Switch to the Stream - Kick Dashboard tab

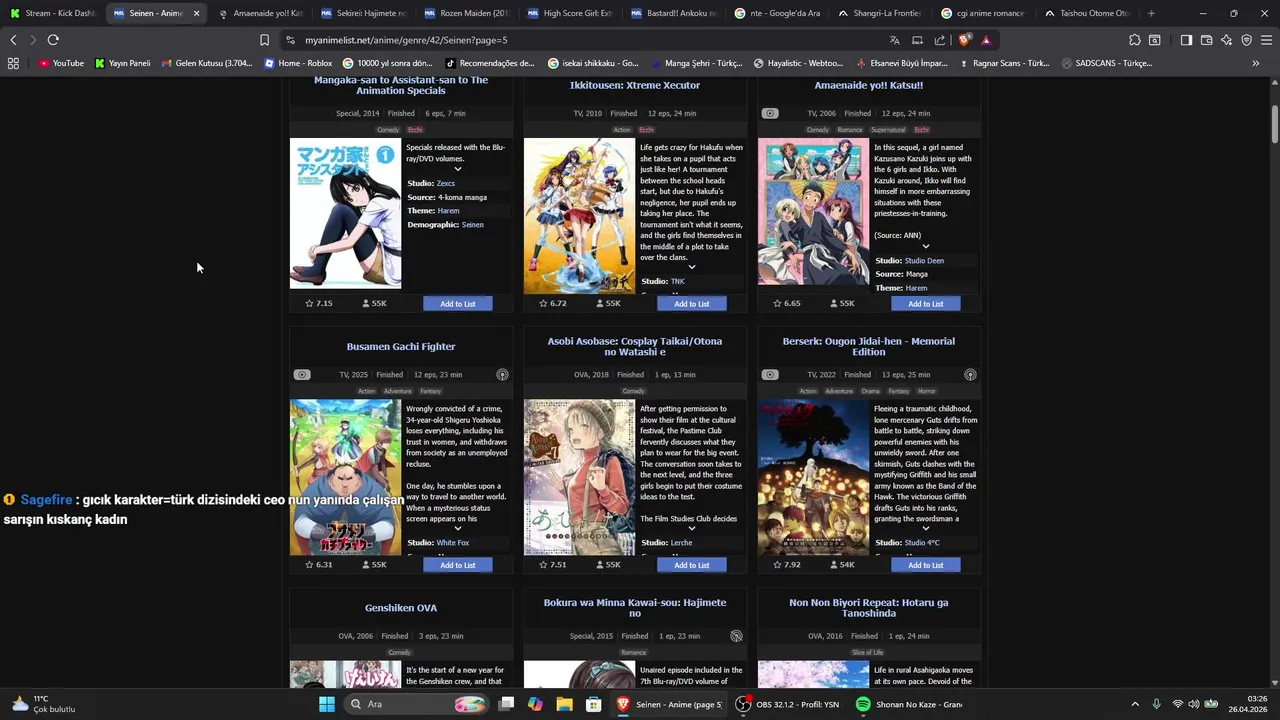pyautogui.click(x=53, y=13)
